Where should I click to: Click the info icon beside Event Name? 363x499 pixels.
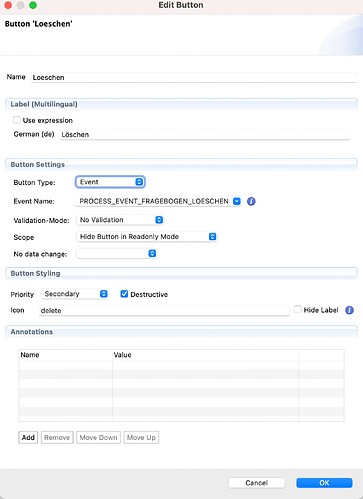click(x=251, y=201)
